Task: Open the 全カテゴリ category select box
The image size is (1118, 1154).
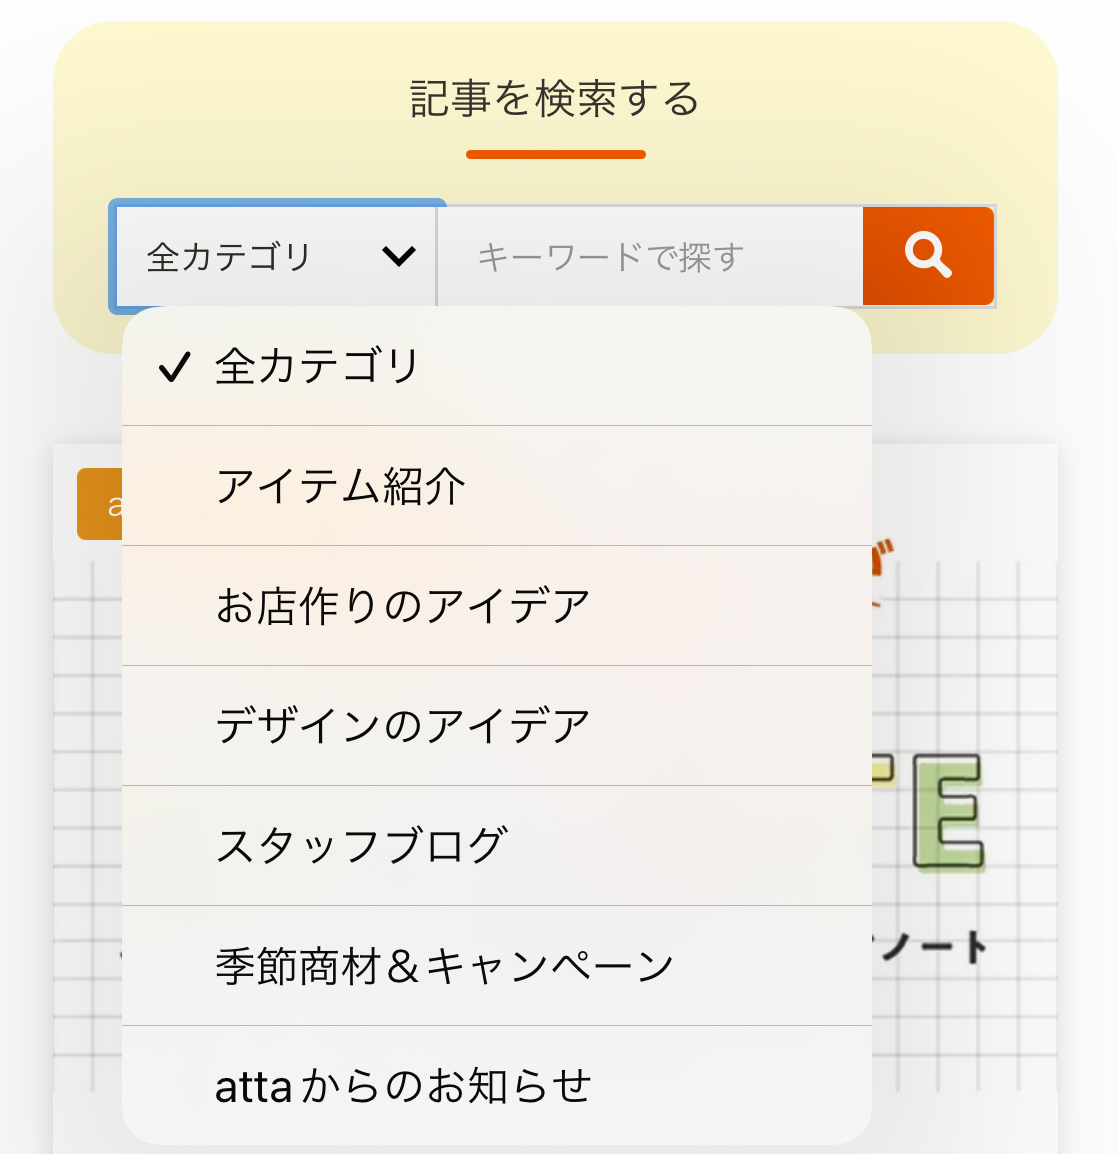Action: point(277,256)
